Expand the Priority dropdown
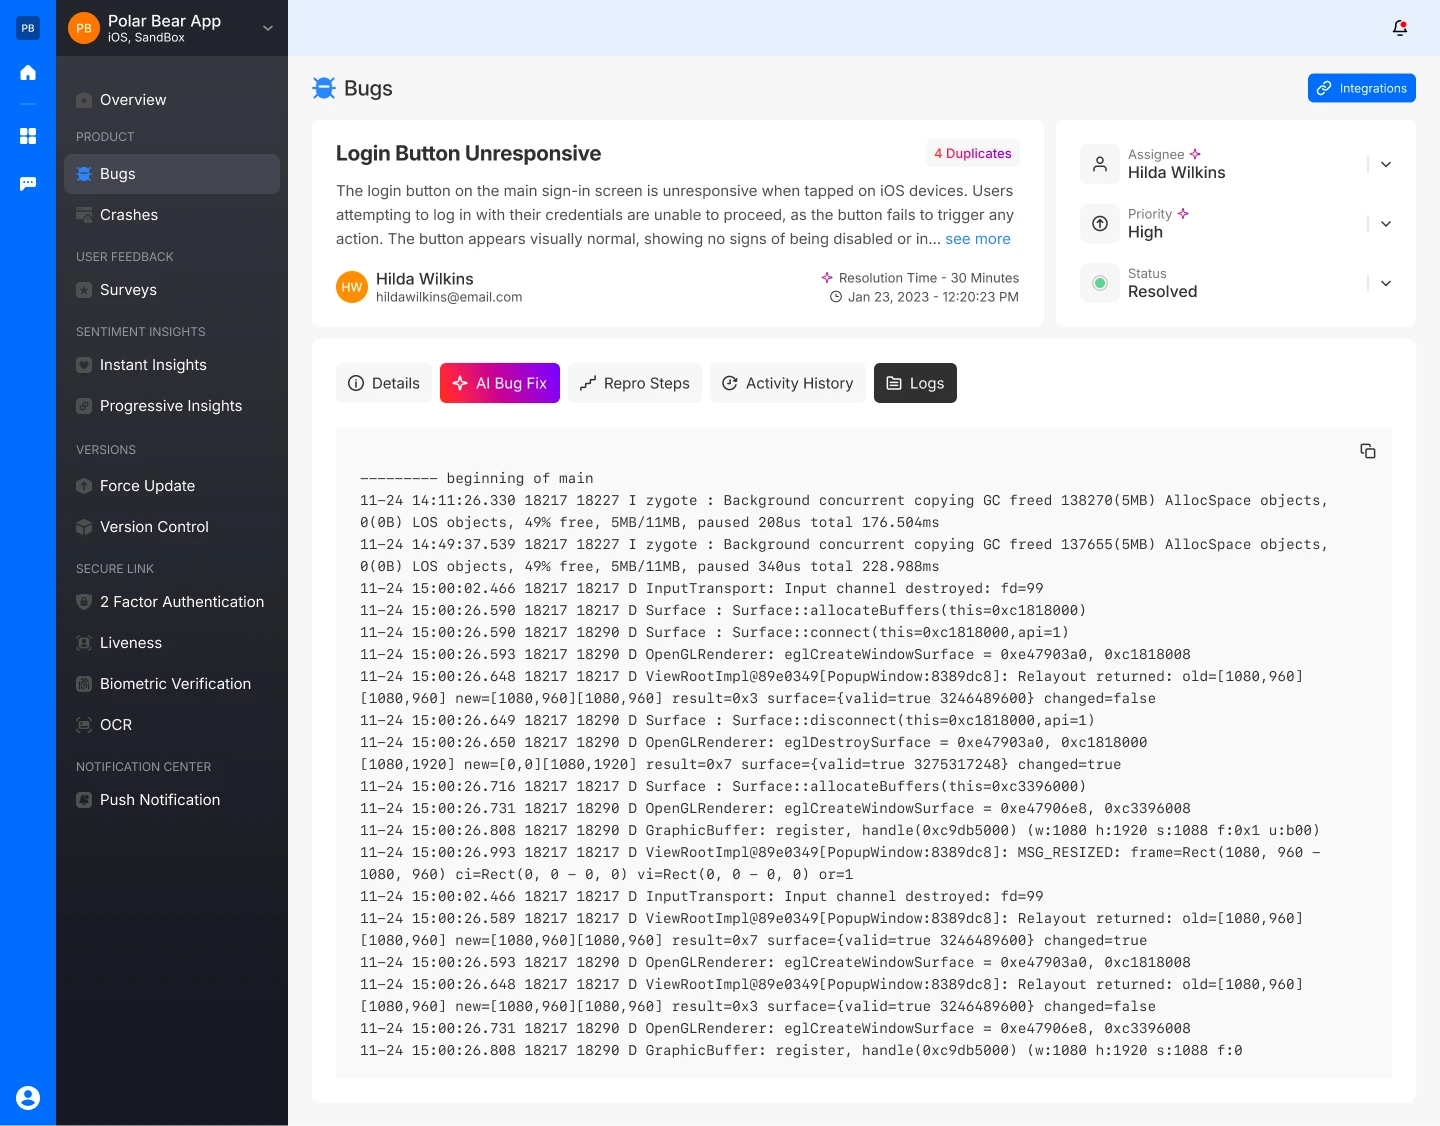 click(1385, 224)
